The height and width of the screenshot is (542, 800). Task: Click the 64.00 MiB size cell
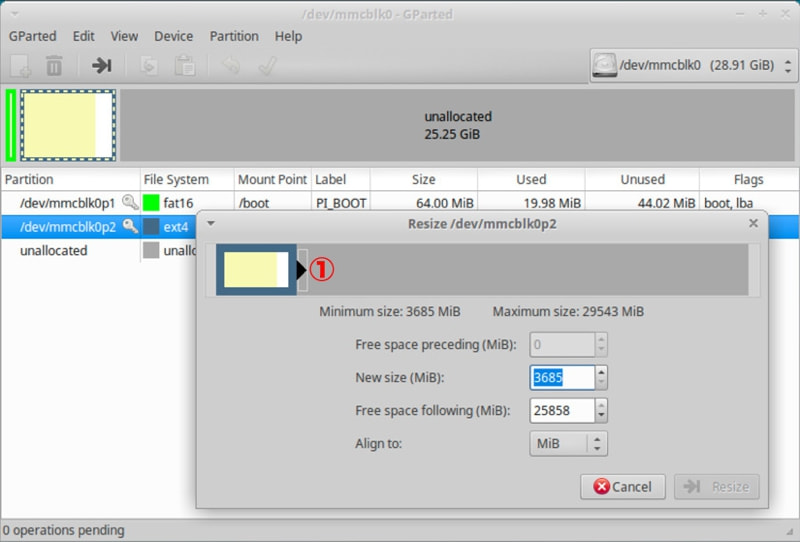pyautogui.click(x=444, y=203)
